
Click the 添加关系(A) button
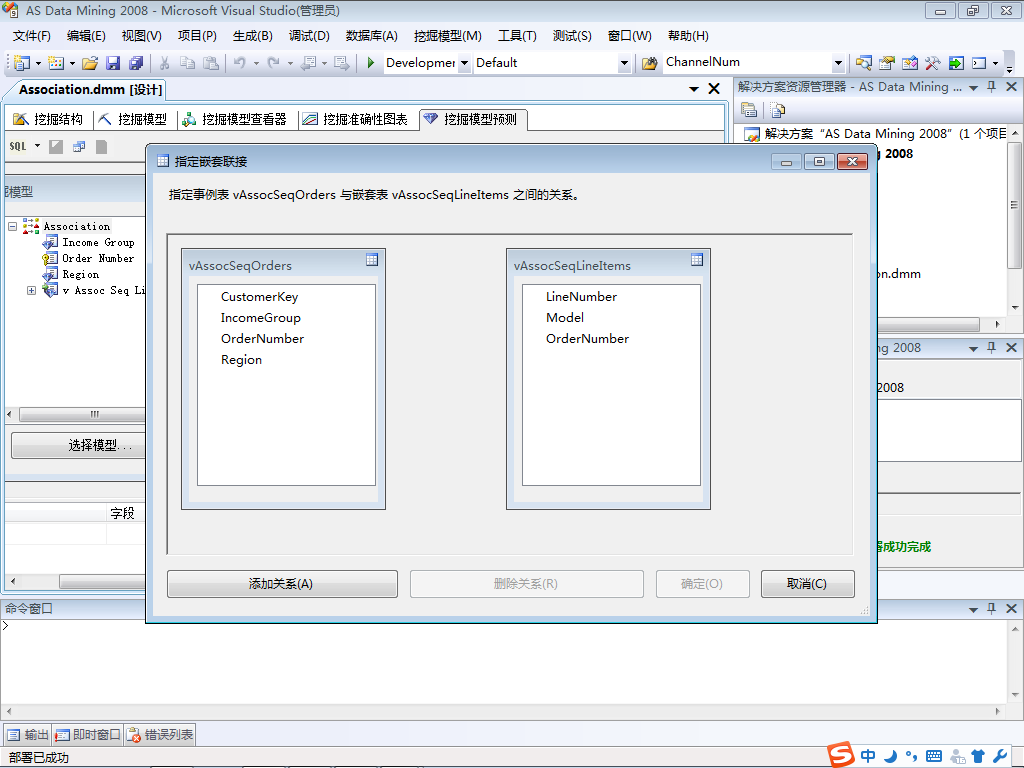pos(282,584)
